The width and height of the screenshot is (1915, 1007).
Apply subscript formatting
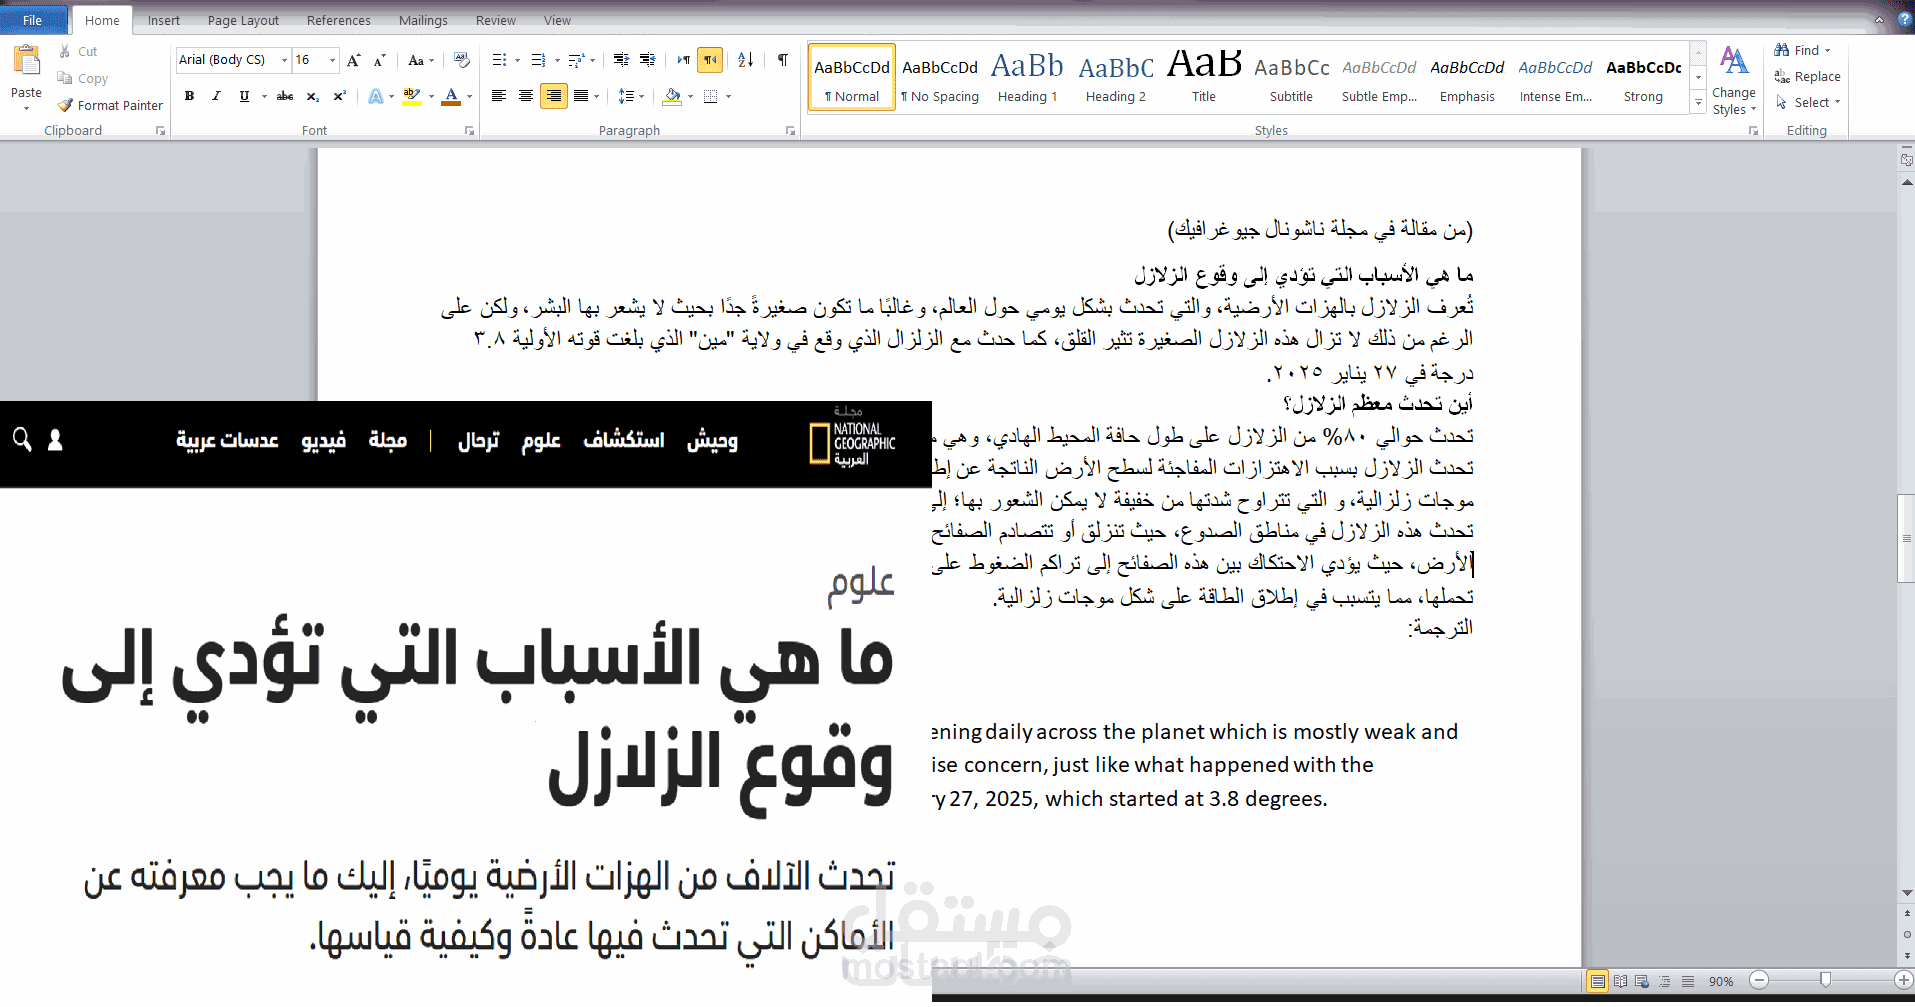(313, 96)
